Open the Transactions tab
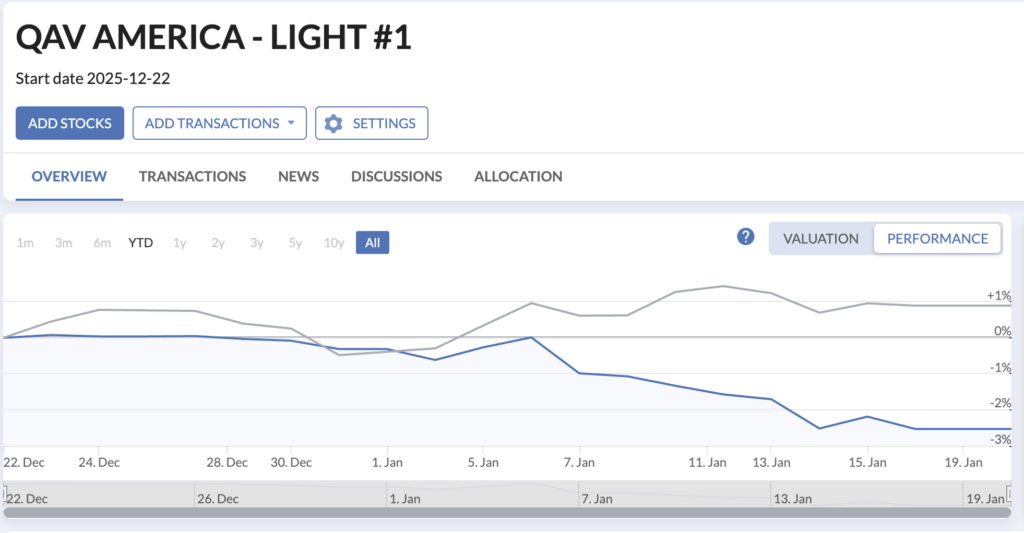This screenshot has height=533, width=1024. pyautogui.click(x=192, y=176)
